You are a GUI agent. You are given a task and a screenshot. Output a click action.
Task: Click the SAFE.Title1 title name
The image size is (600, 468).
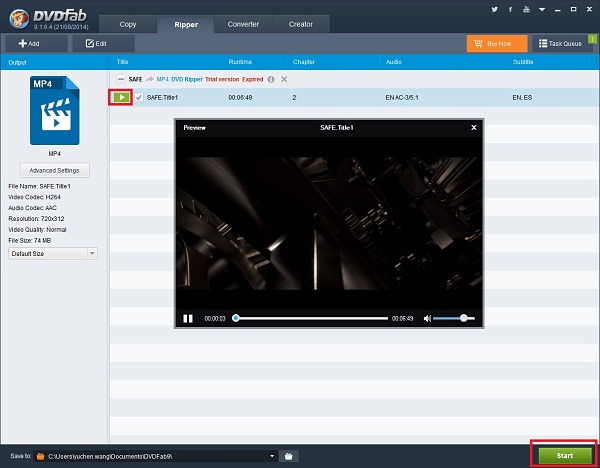pos(162,98)
